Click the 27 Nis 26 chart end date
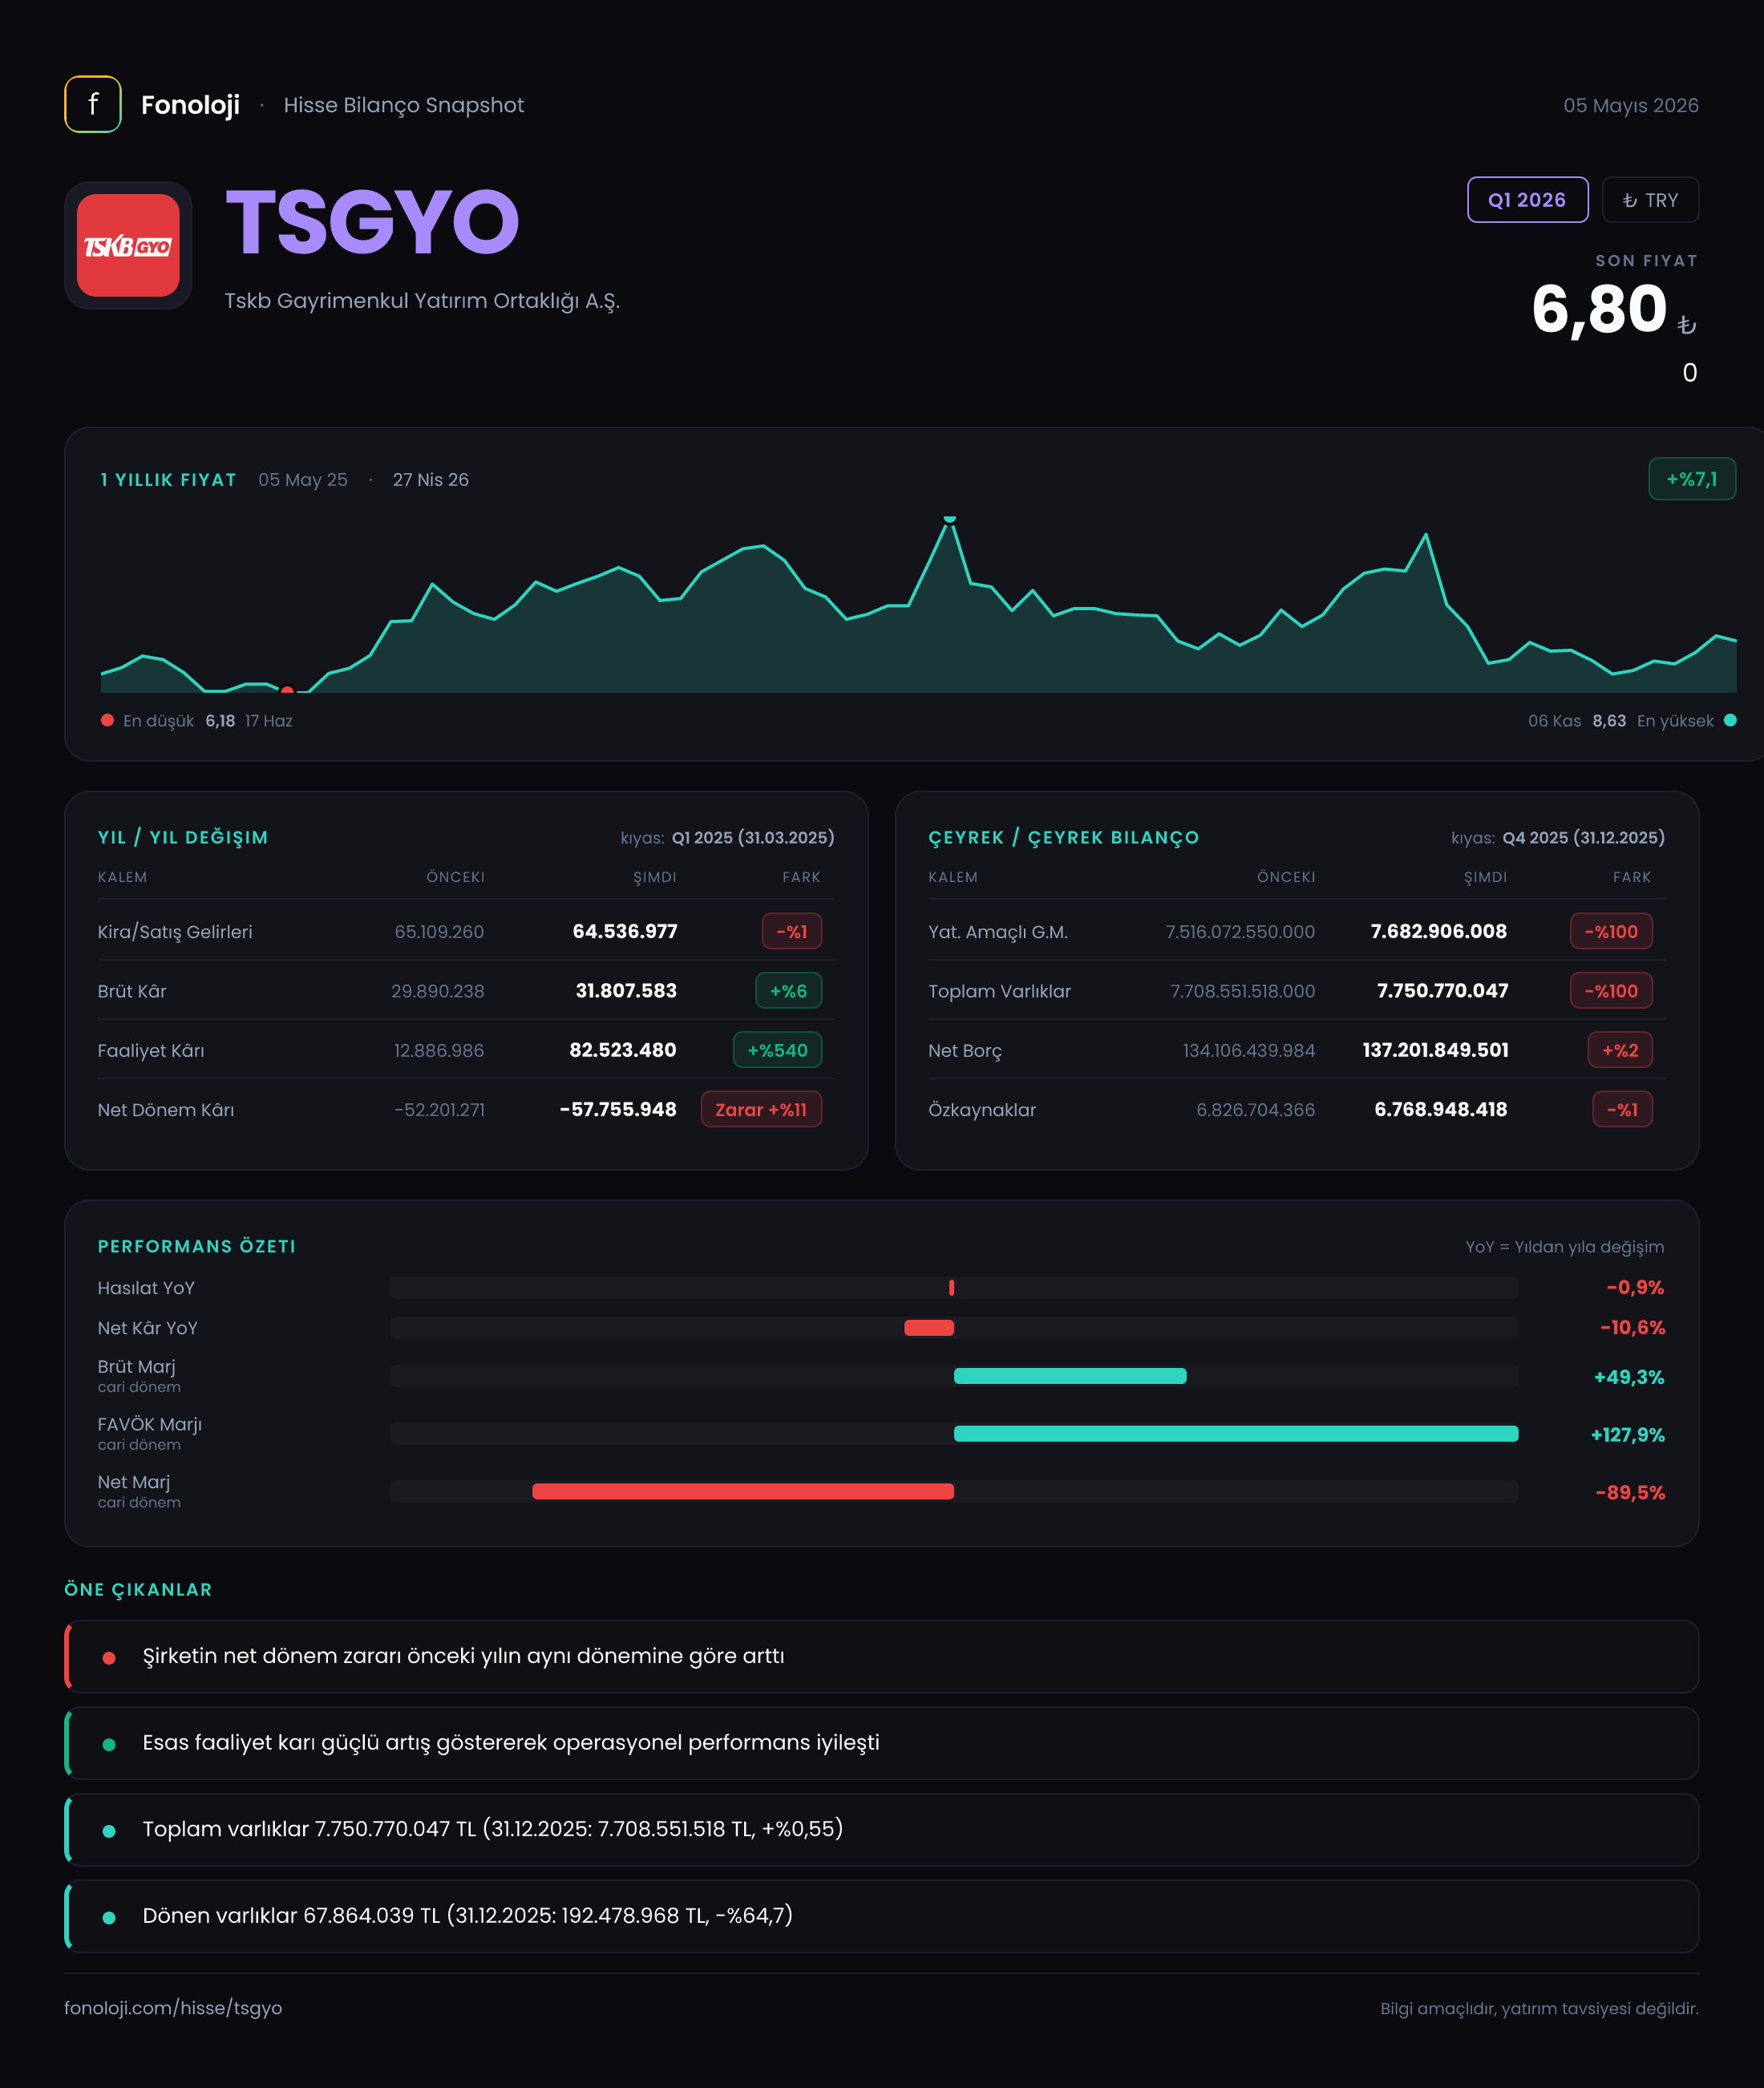The image size is (1764, 2088). click(x=431, y=480)
